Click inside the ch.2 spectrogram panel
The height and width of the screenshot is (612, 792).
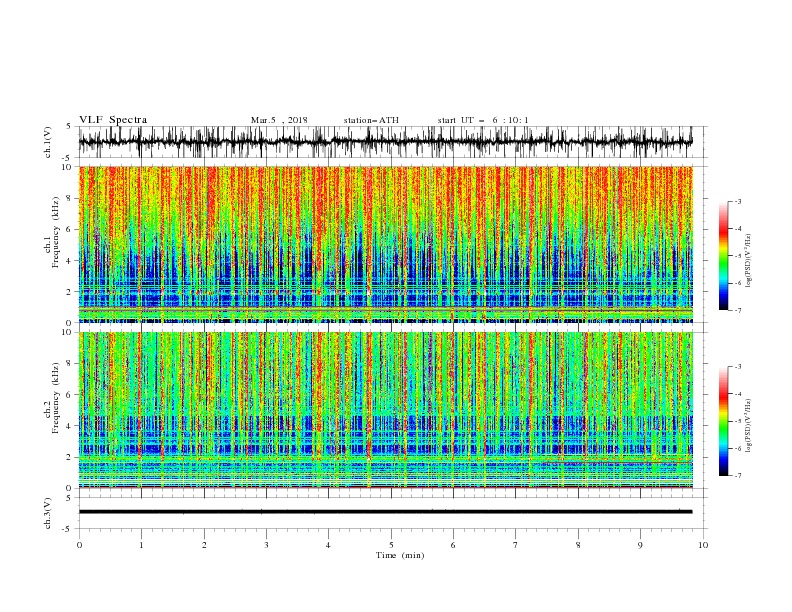(x=386, y=410)
